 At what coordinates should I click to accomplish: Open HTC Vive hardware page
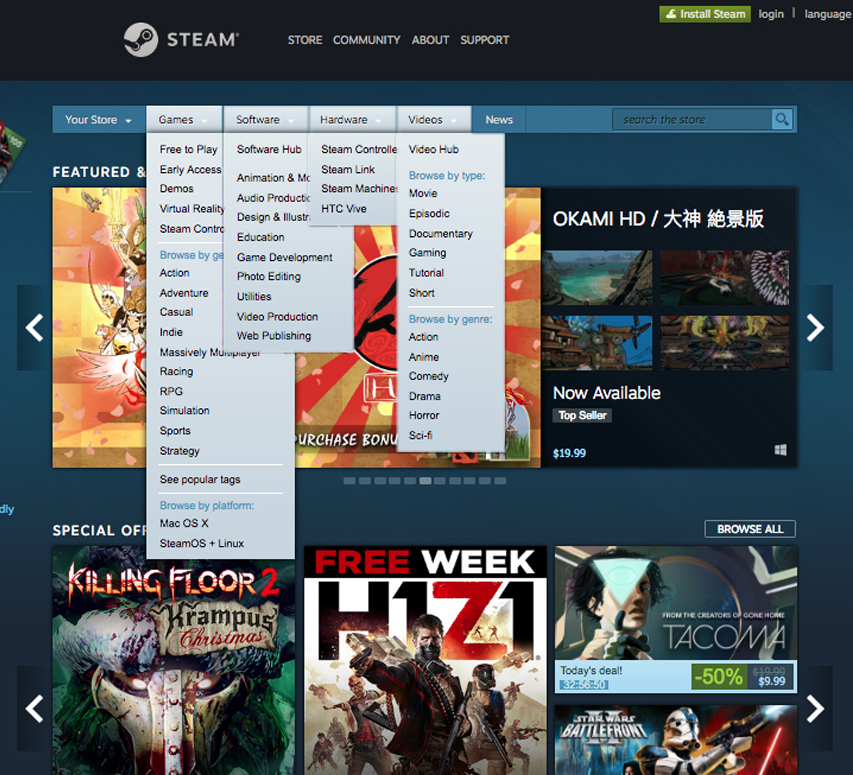[x=344, y=208]
